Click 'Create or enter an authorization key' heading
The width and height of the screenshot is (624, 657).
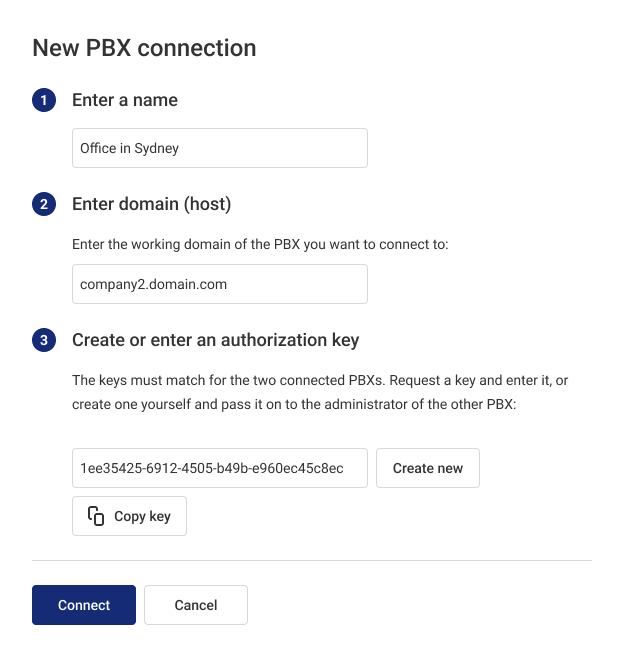[215, 340]
